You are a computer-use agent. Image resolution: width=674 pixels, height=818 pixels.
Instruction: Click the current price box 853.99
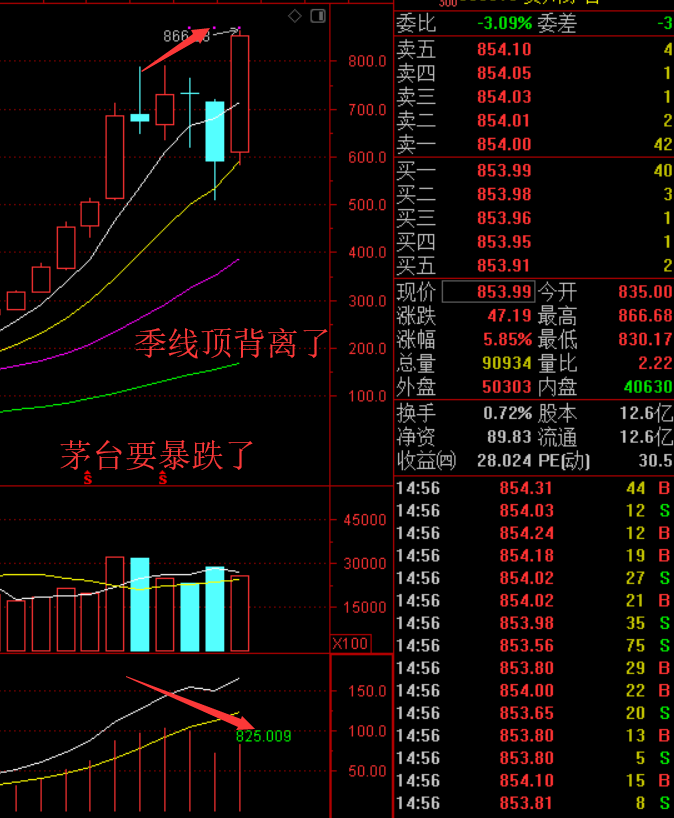click(x=488, y=292)
